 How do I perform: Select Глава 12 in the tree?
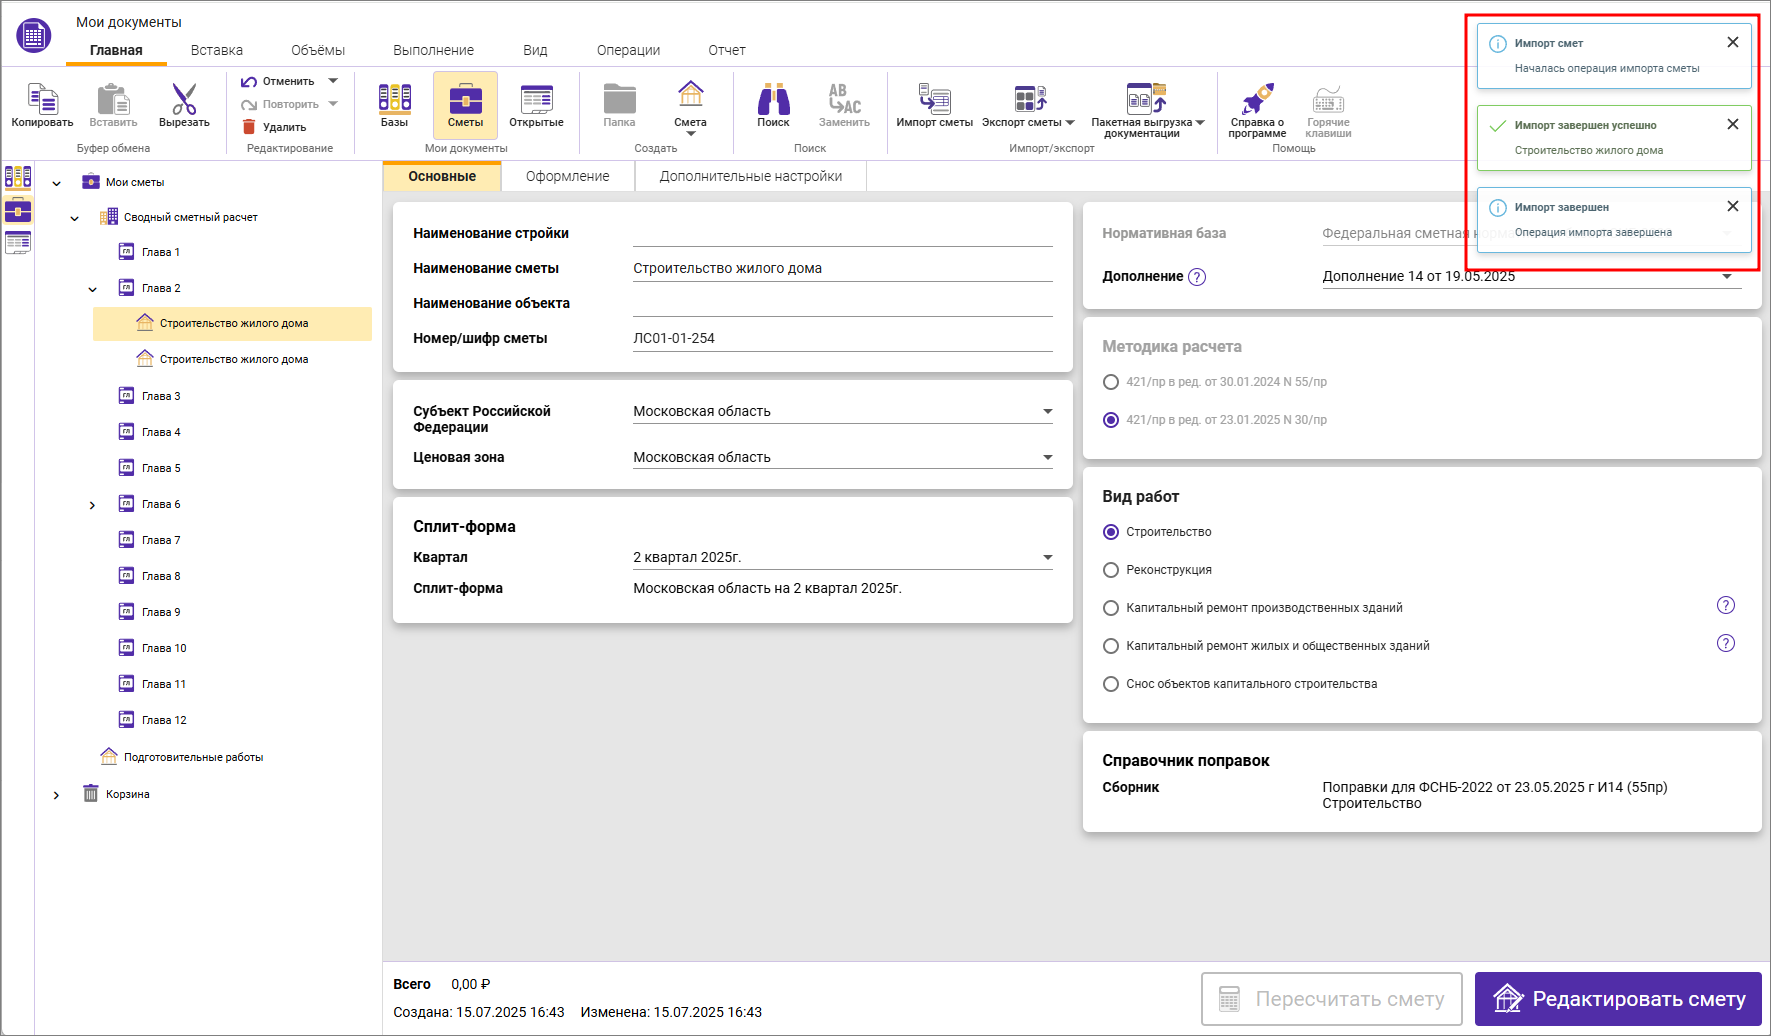164,720
